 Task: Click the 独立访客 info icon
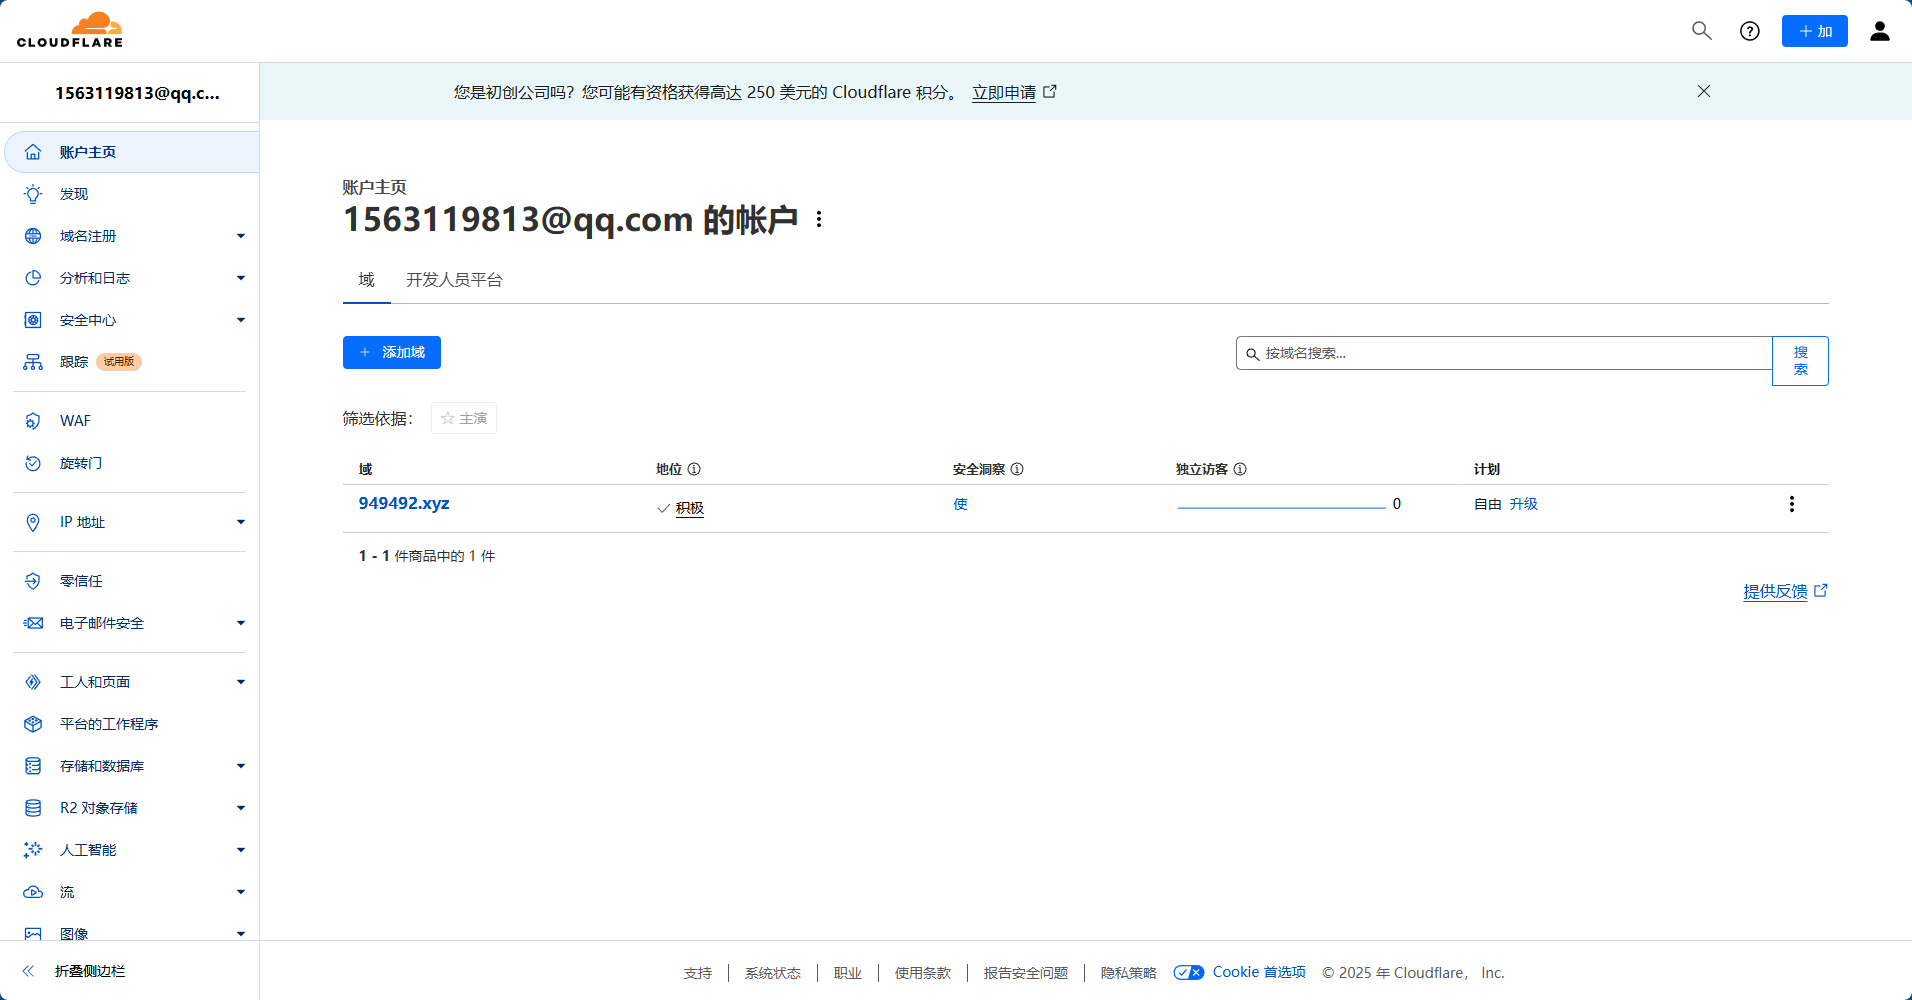tap(1240, 469)
